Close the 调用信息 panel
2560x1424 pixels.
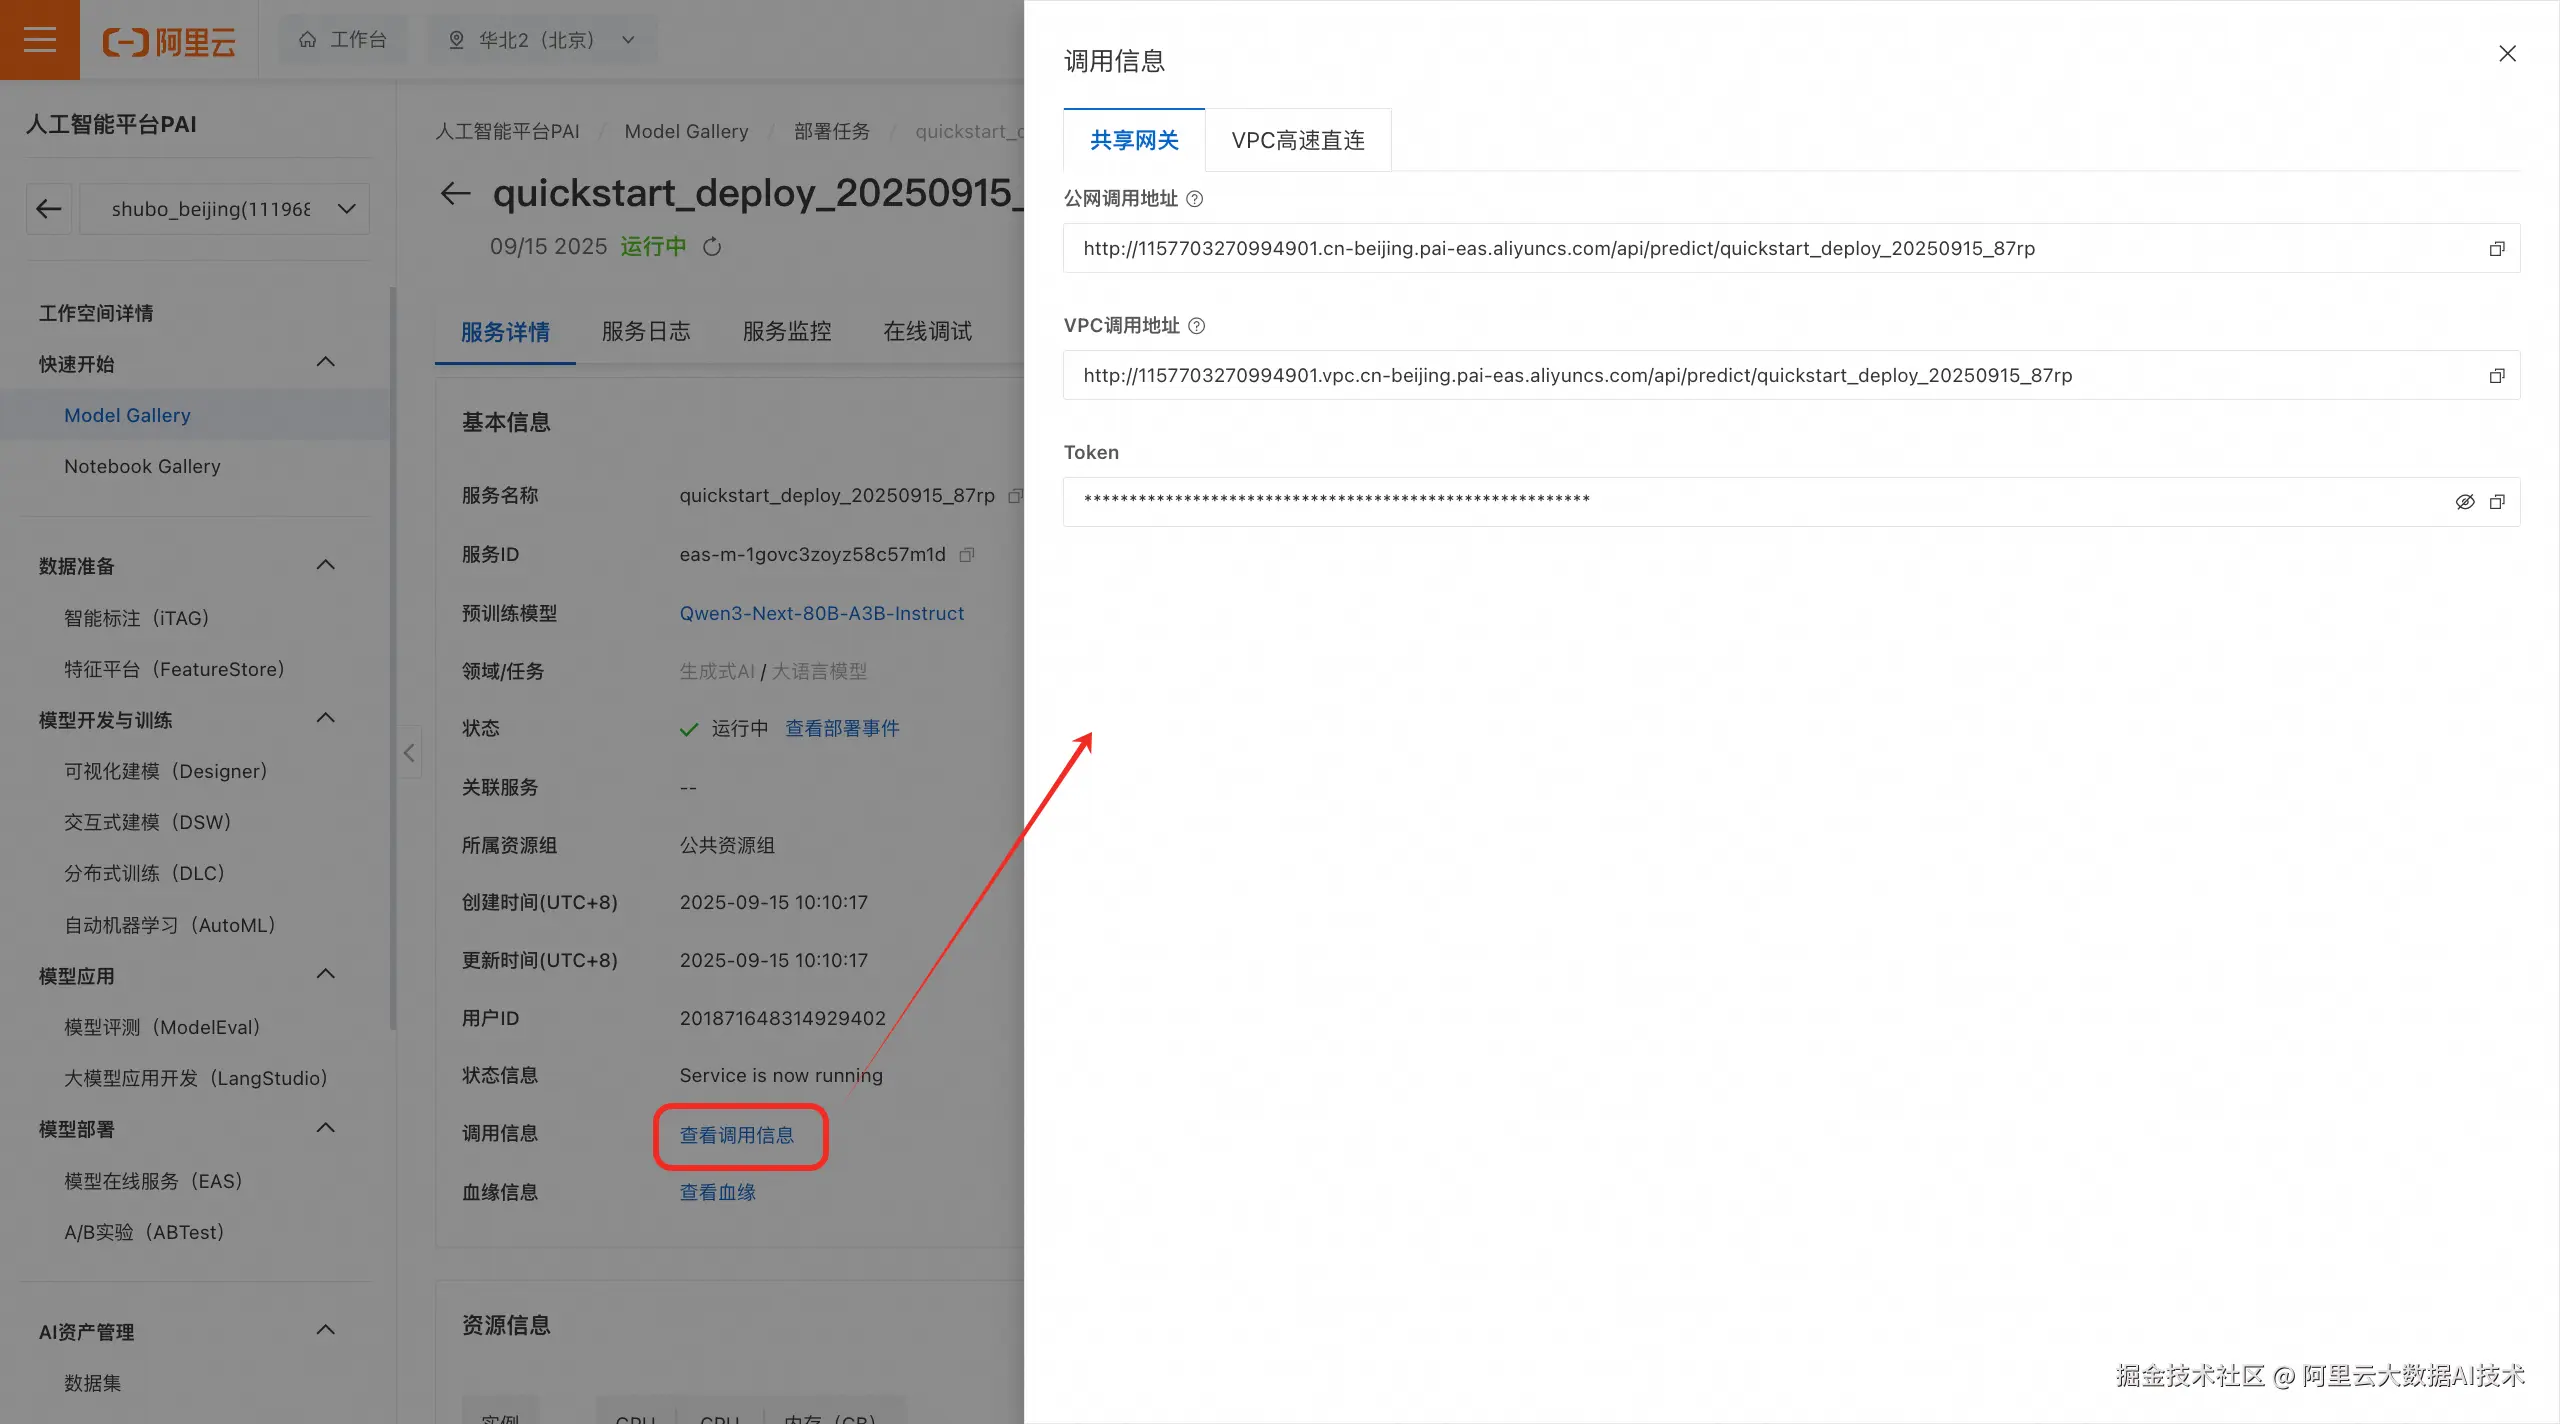2507,54
